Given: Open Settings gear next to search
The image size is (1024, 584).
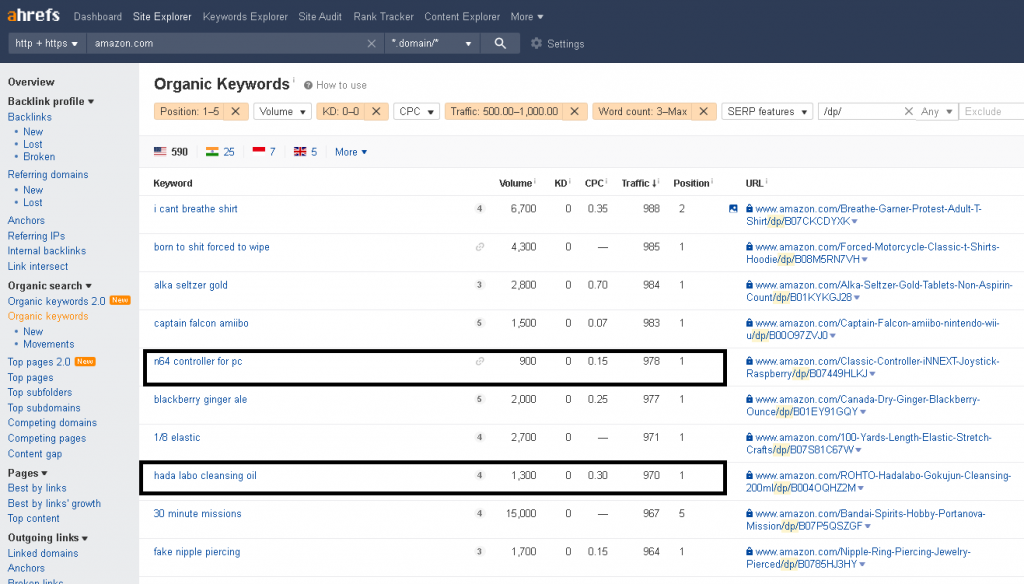Looking at the screenshot, I should [x=557, y=44].
